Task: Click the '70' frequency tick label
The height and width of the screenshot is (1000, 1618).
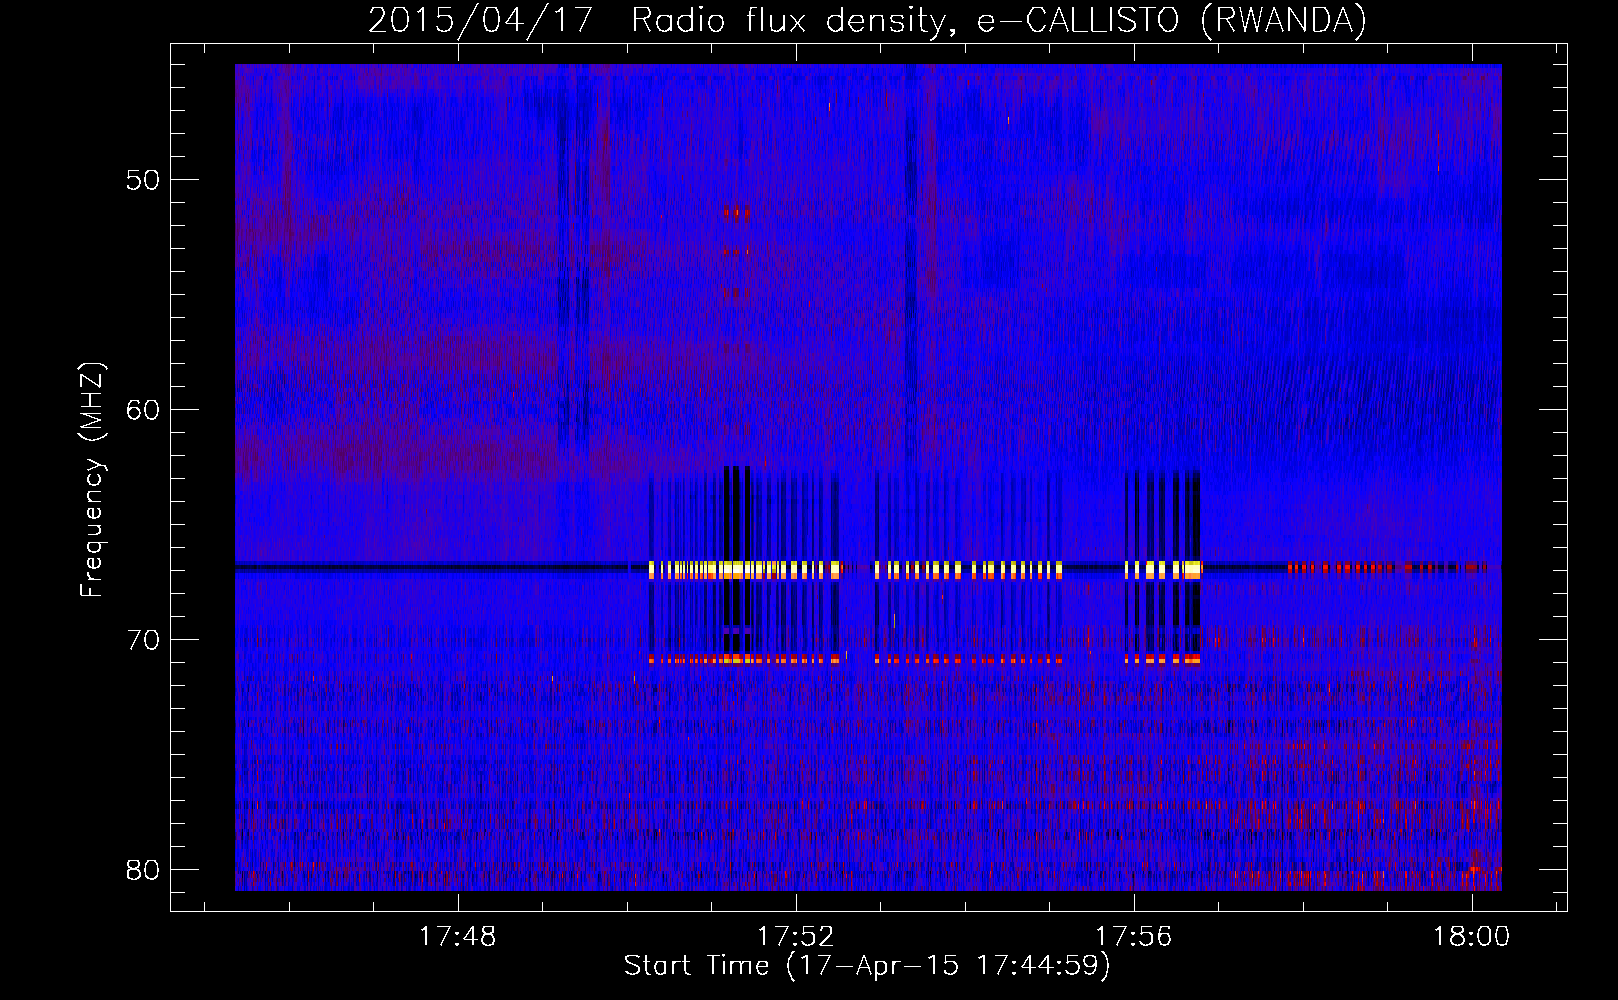Action: click(x=143, y=640)
